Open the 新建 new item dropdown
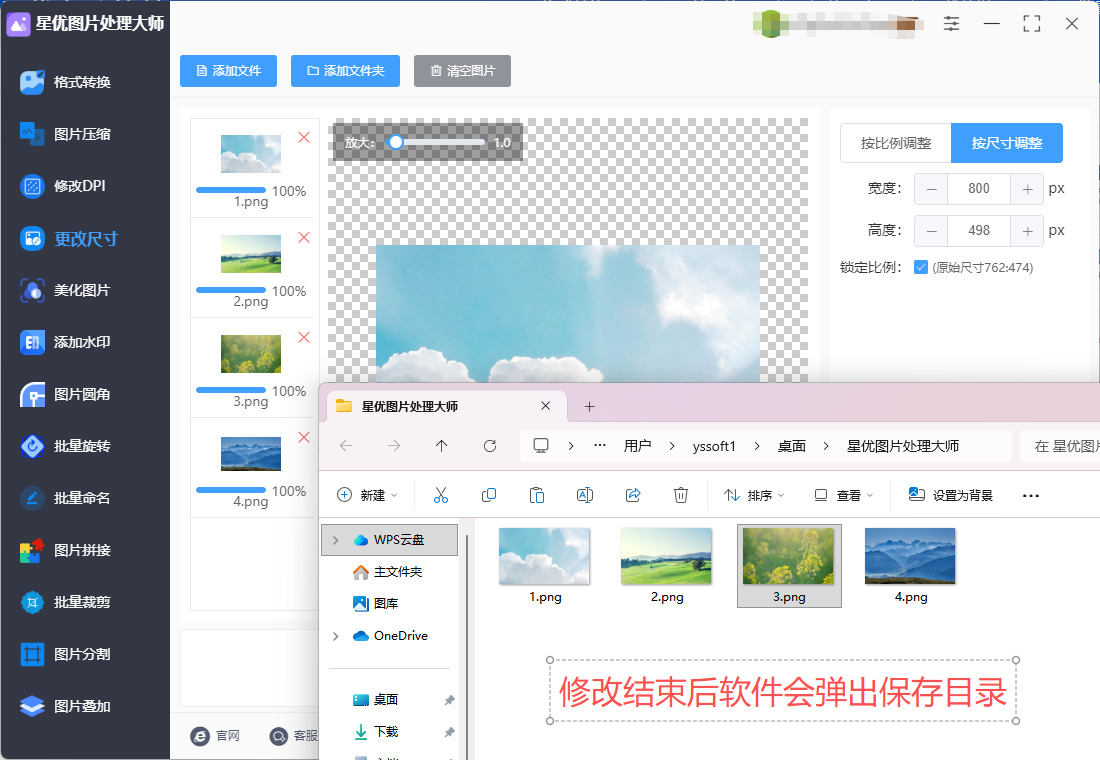The height and width of the screenshot is (760, 1100). [368, 495]
